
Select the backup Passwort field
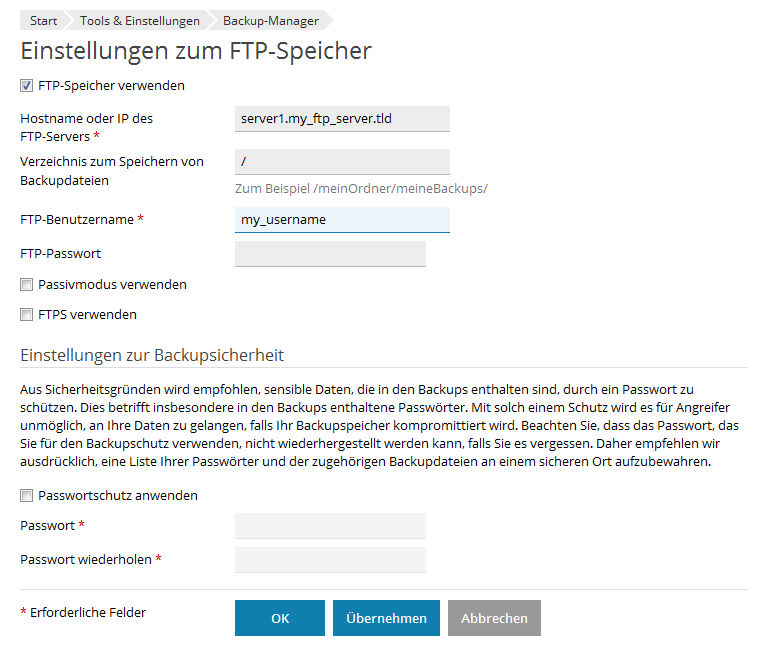coord(330,526)
